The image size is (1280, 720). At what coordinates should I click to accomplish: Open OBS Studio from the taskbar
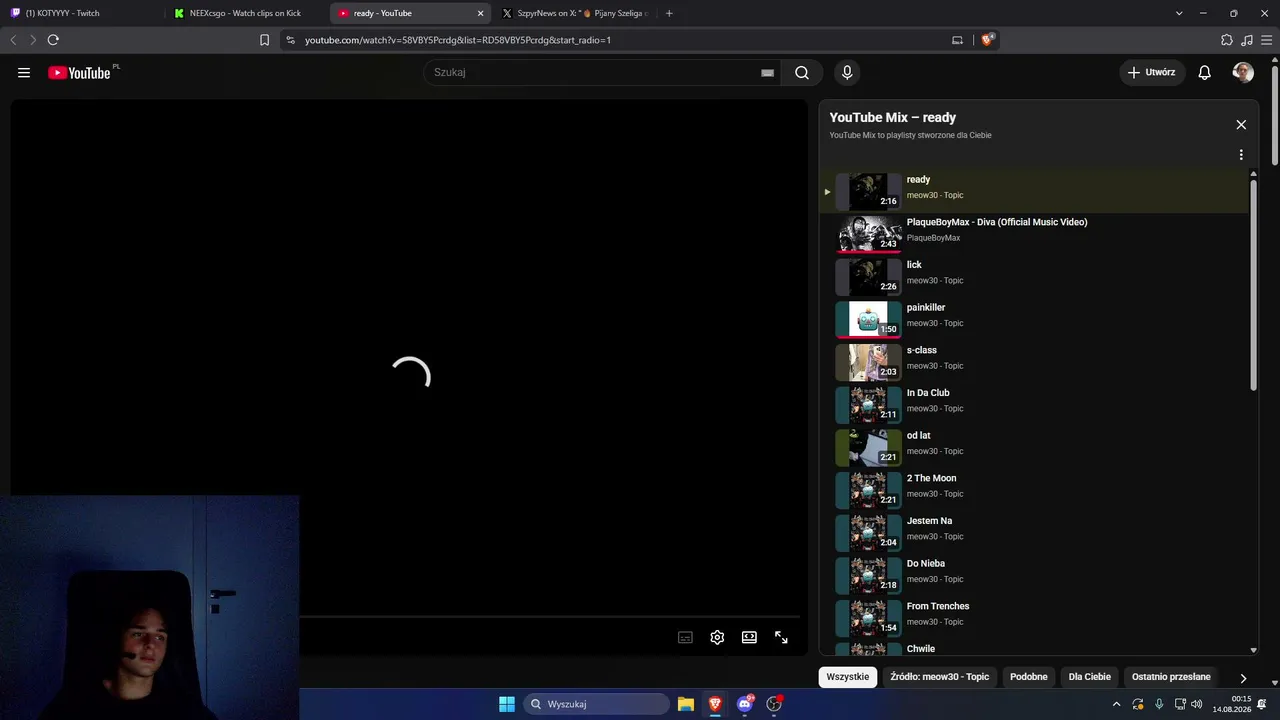coord(773,704)
